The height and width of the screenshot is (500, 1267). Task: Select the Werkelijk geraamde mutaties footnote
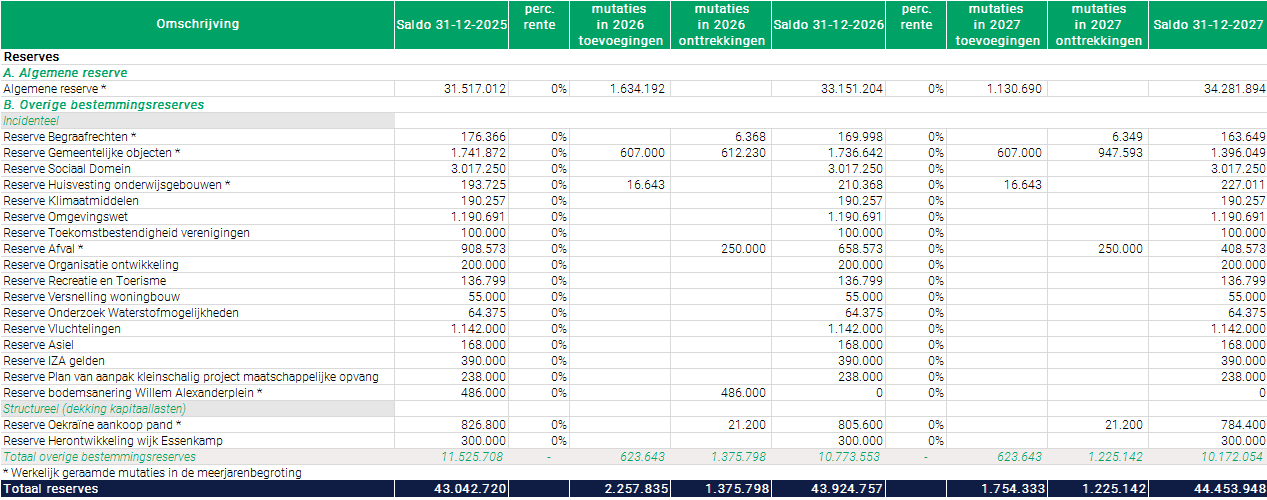(151, 473)
